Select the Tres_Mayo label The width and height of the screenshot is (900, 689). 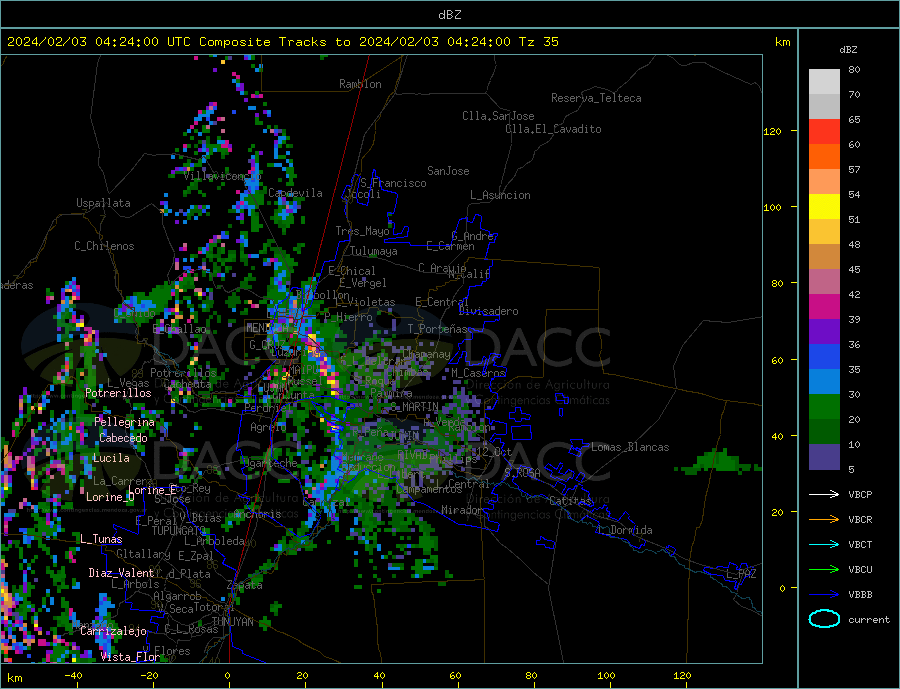coord(362,231)
